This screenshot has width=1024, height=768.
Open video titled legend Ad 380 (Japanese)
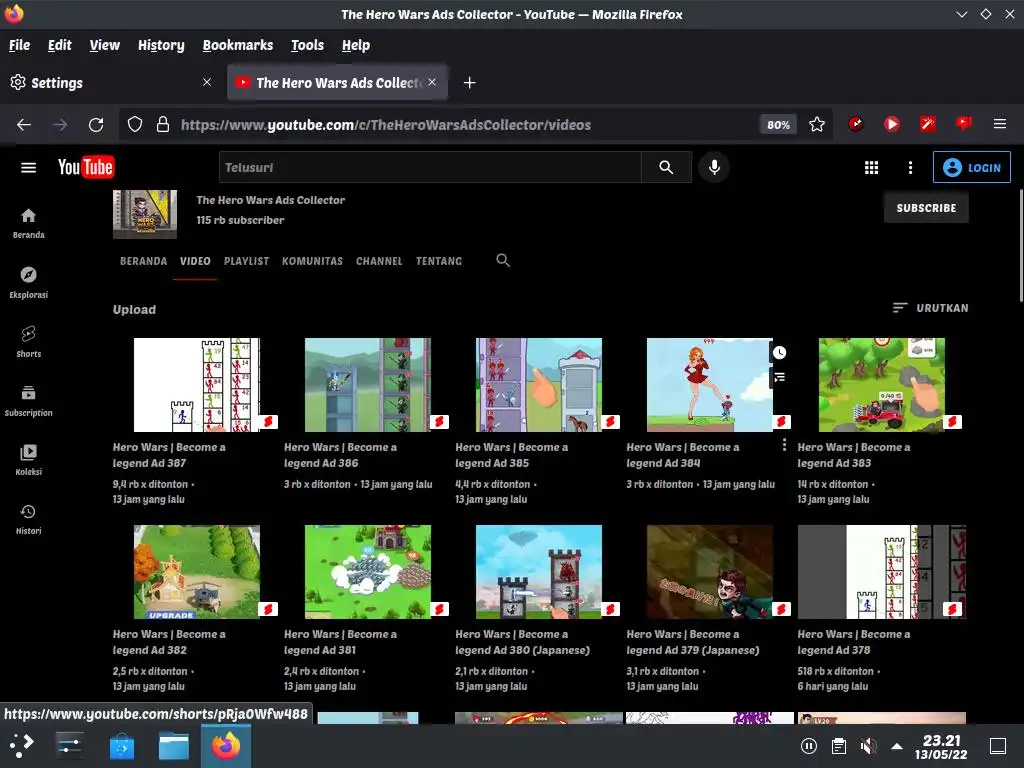click(522, 642)
